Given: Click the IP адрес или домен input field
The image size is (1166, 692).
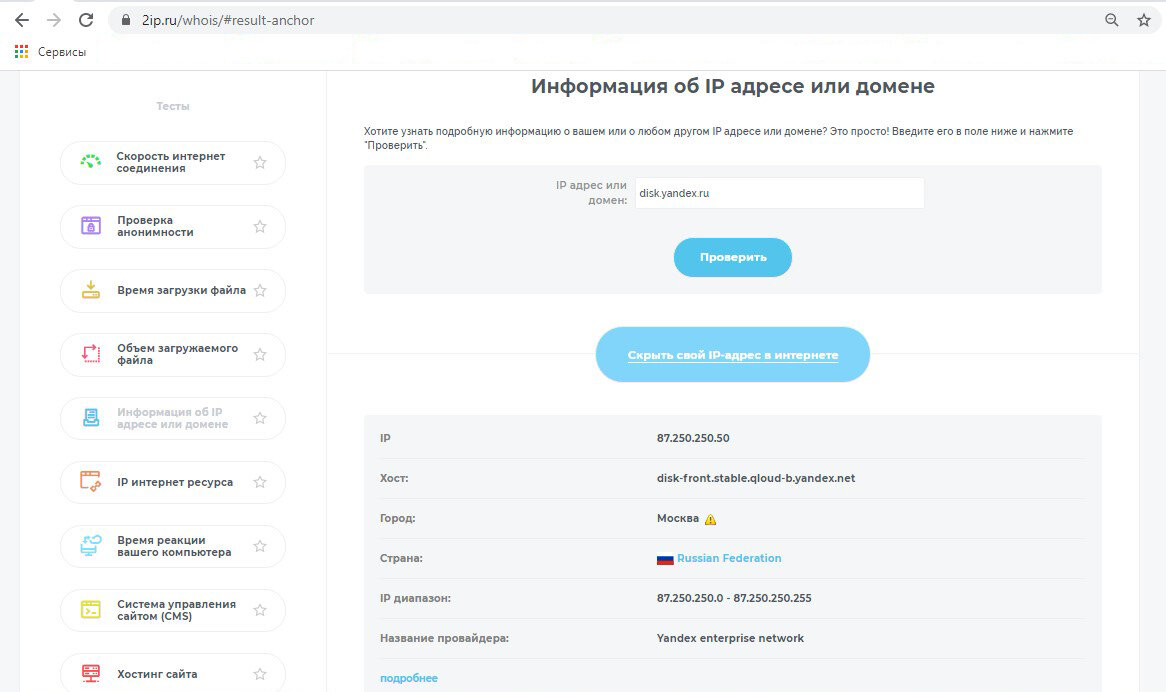Looking at the screenshot, I should [779, 193].
